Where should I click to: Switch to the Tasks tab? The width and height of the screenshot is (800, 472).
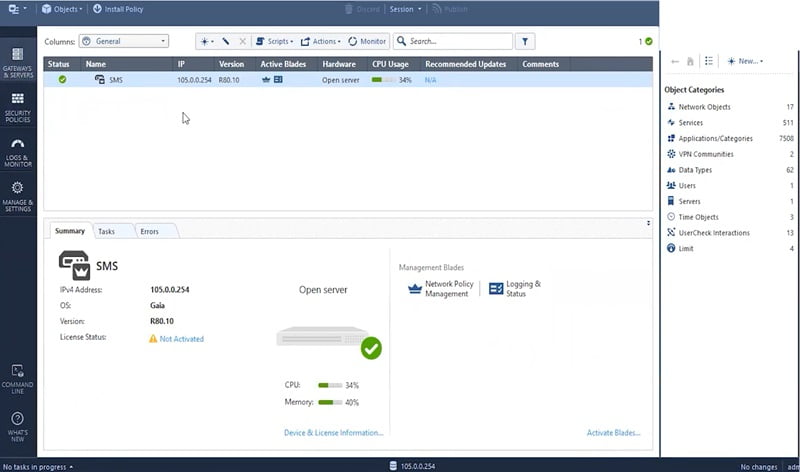[107, 231]
